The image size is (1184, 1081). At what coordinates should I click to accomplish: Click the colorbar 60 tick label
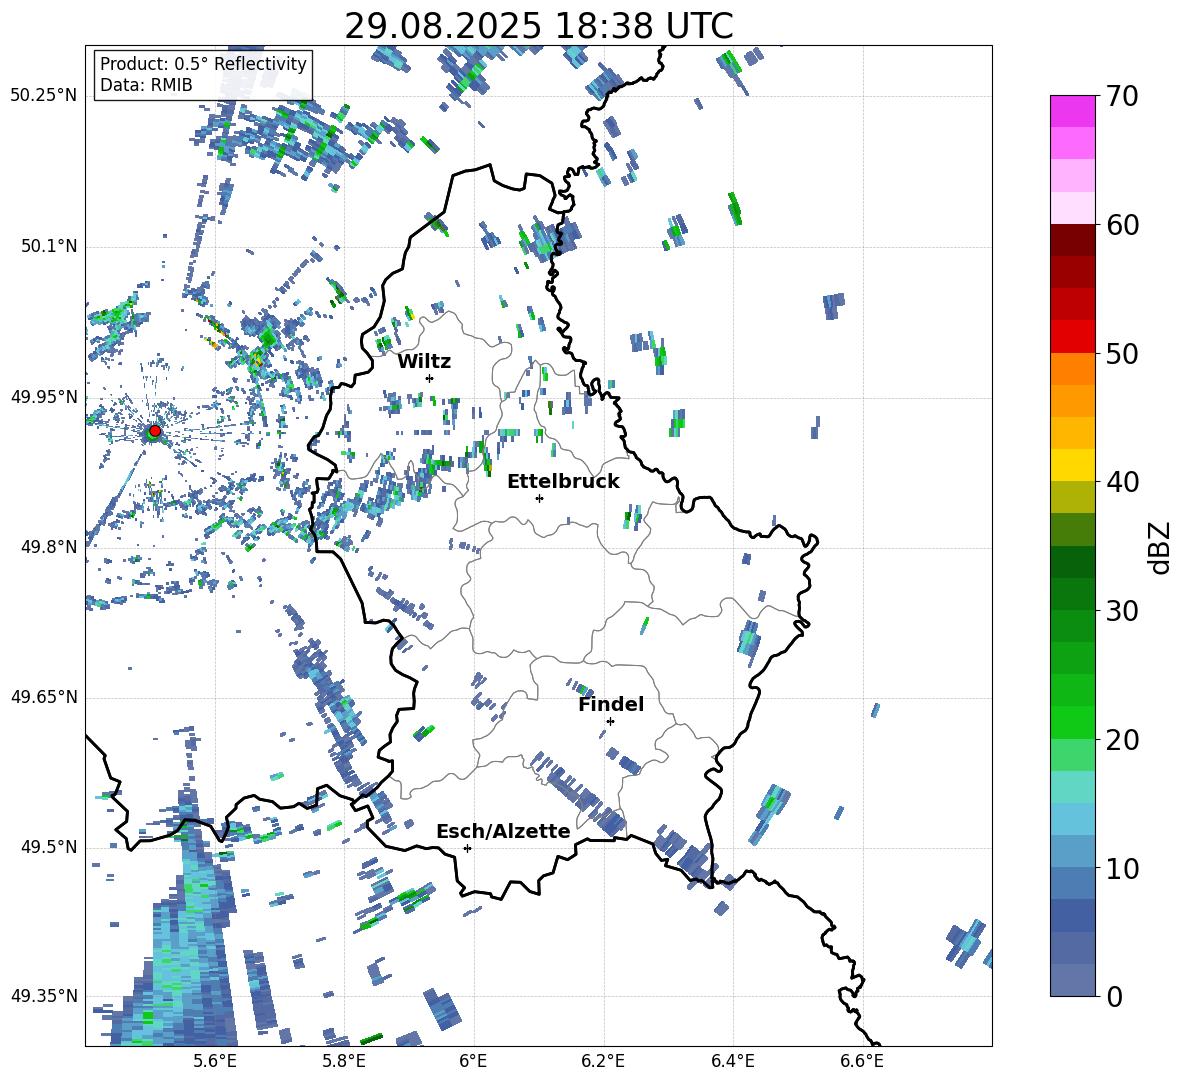(x=1122, y=225)
